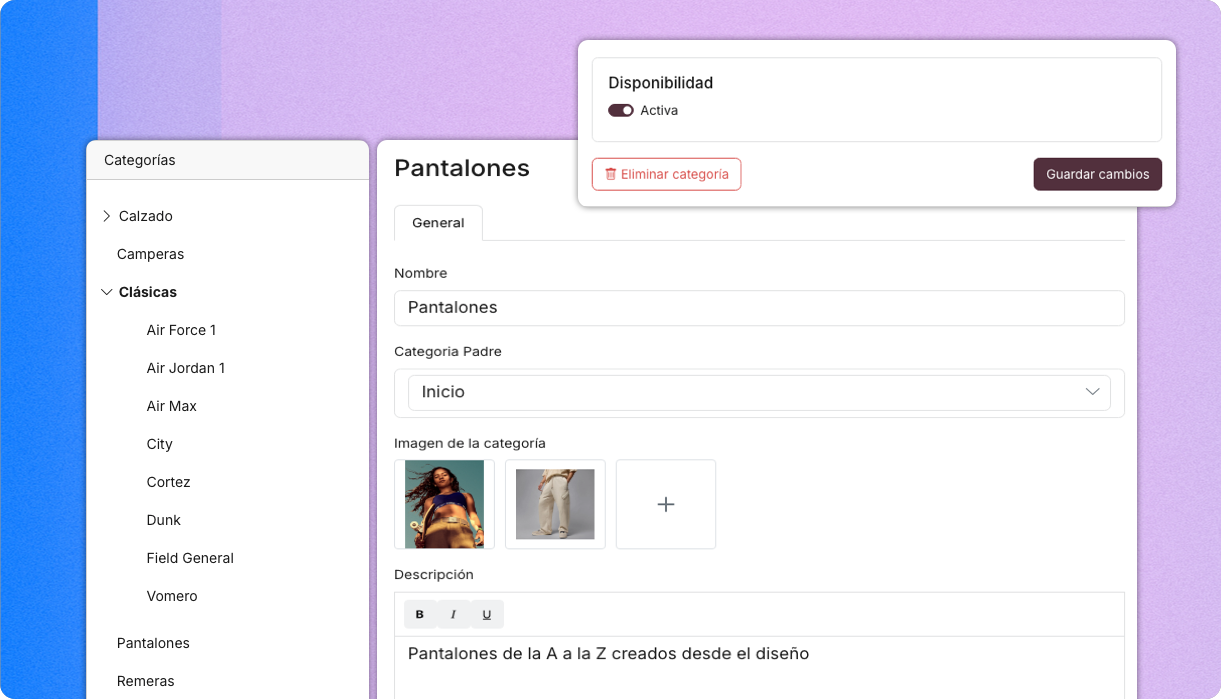Screen dimensions: 1221x699
Task: Select the Vomero subcategory
Action: tap(172, 596)
